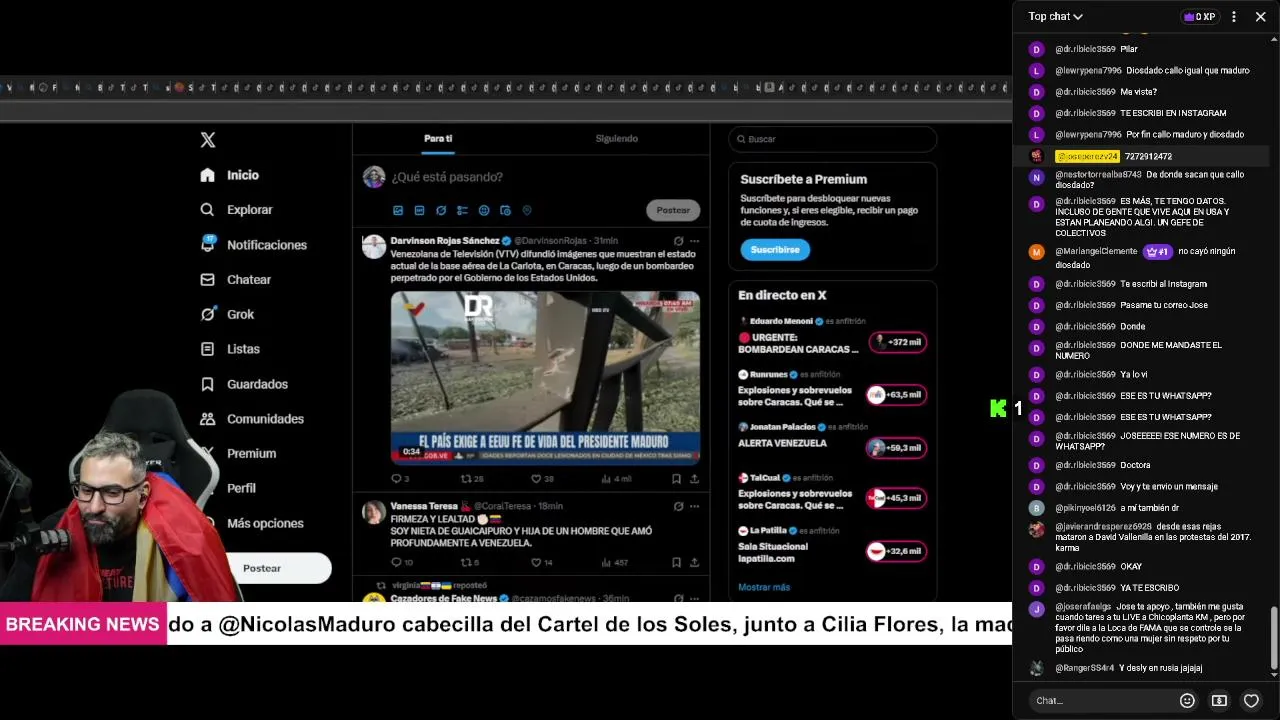Viewport: 1280px width, 720px height.
Task: Bookmark Darvinson Rojas Sánchez post
Action: 678,479
